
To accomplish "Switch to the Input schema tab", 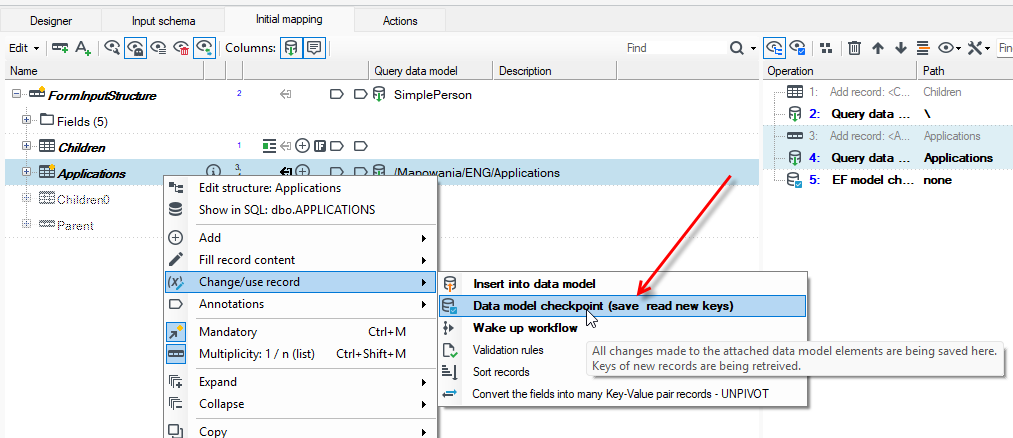I will click(163, 21).
